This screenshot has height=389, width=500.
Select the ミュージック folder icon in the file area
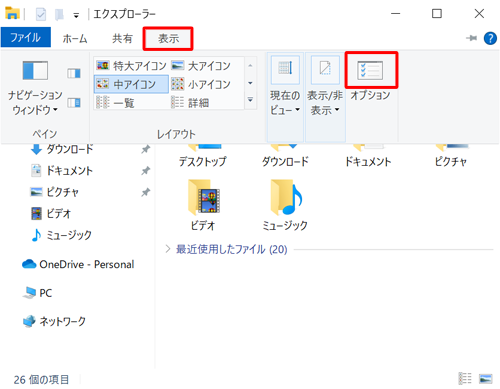click(x=286, y=197)
